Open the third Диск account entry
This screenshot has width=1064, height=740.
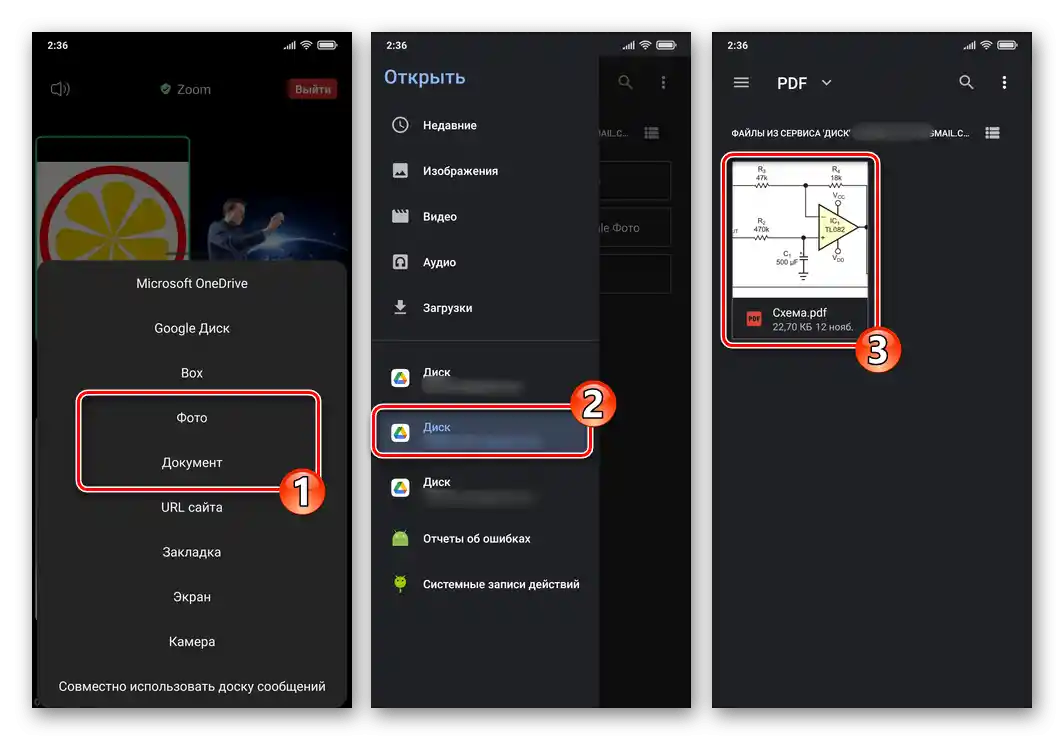pyautogui.click(x=485, y=488)
